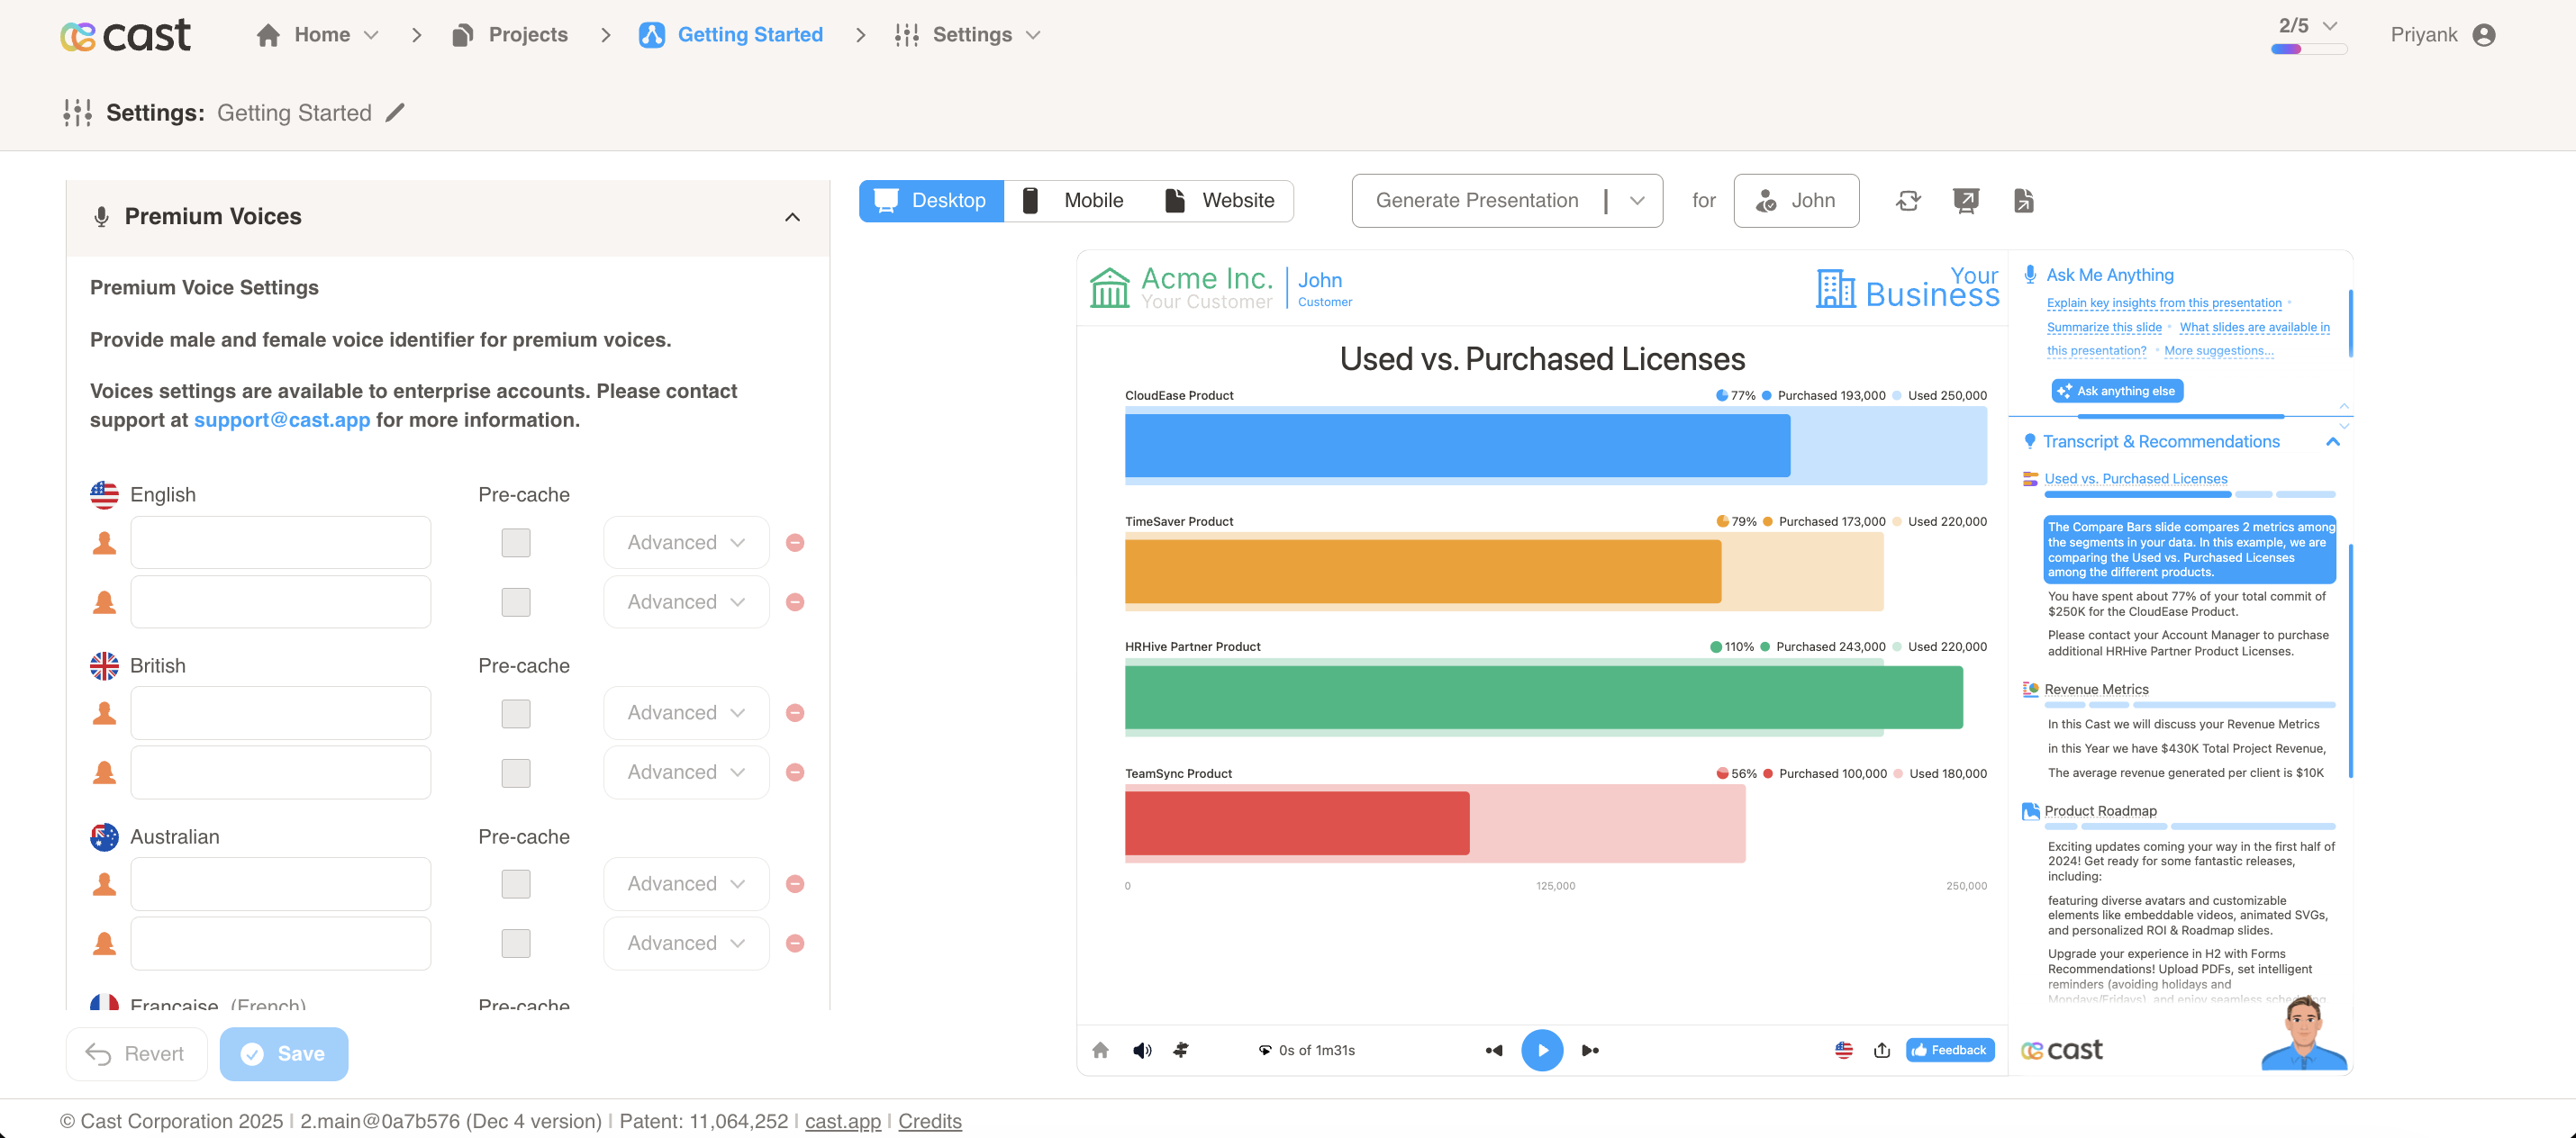Screen dimensions: 2576x1138
Task: Click the support@cast.app email link
Action: click(282, 420)
